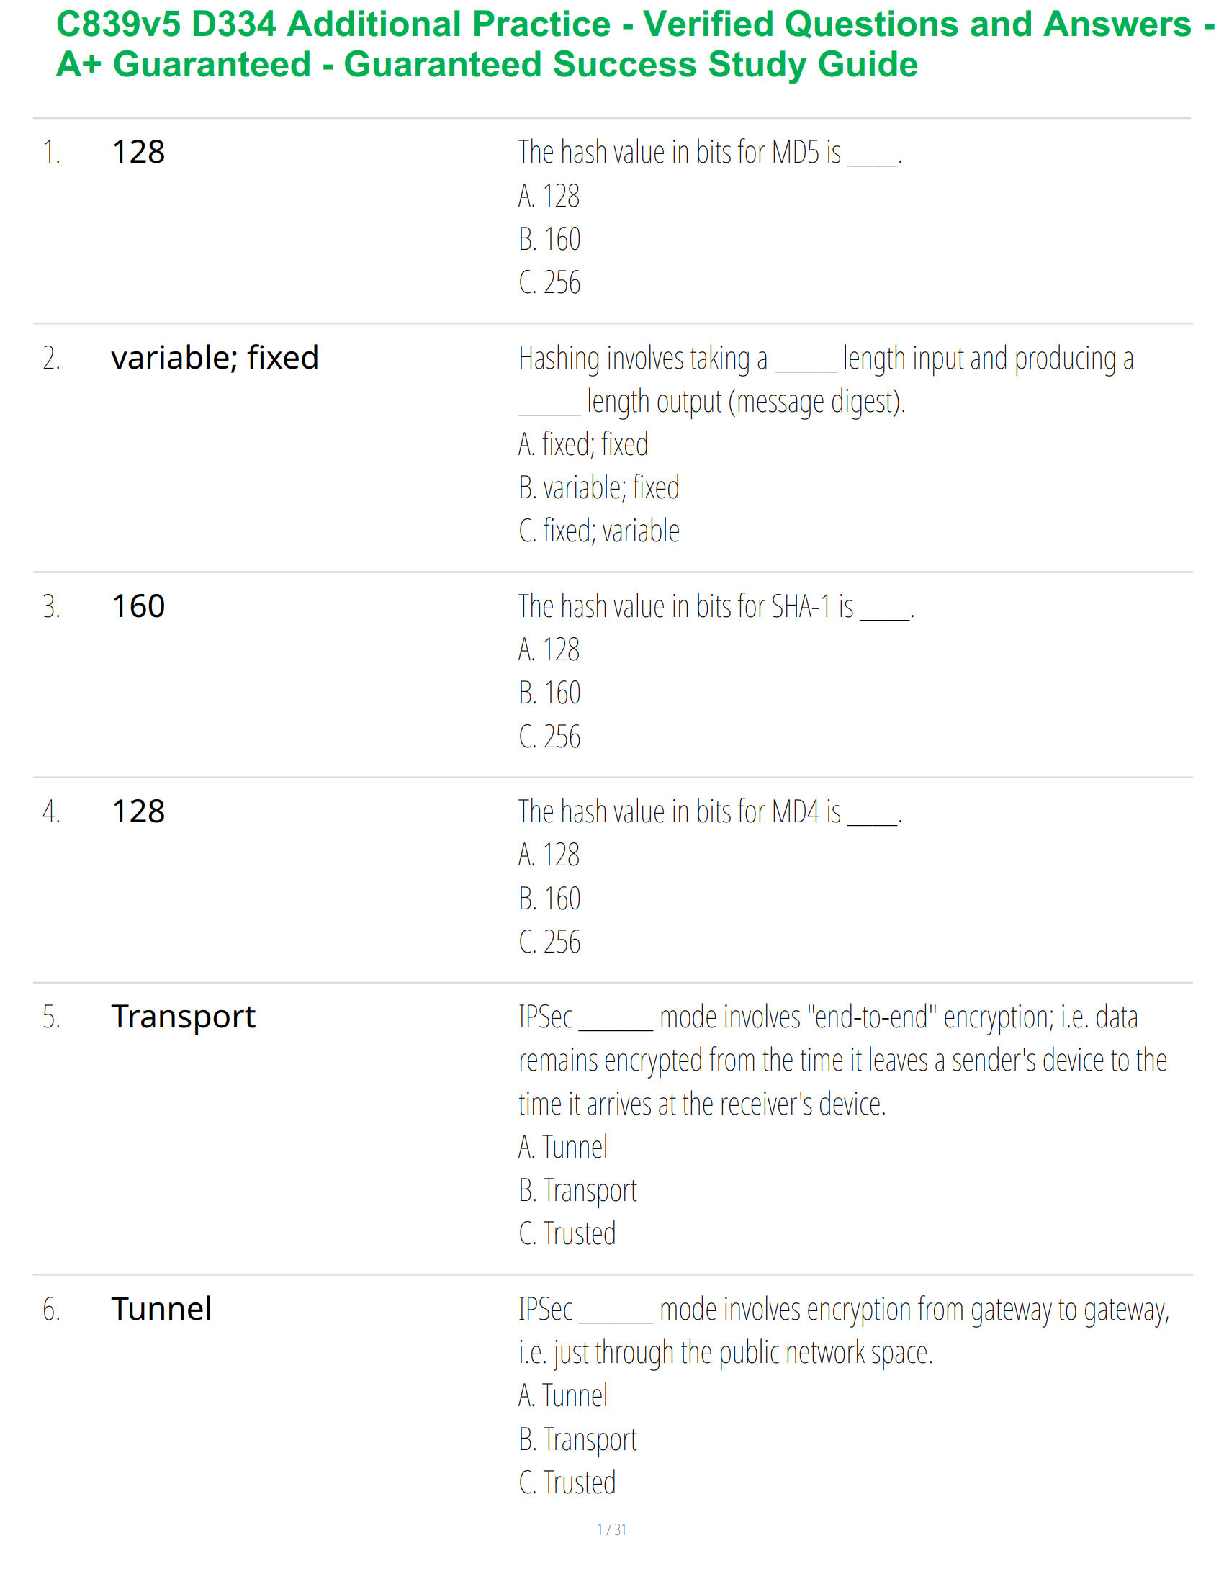Click option 'C. 256' under MD5 question
Viewport: 1224px width, 1584px height.
pyautogui.click(x=549, y=282)
